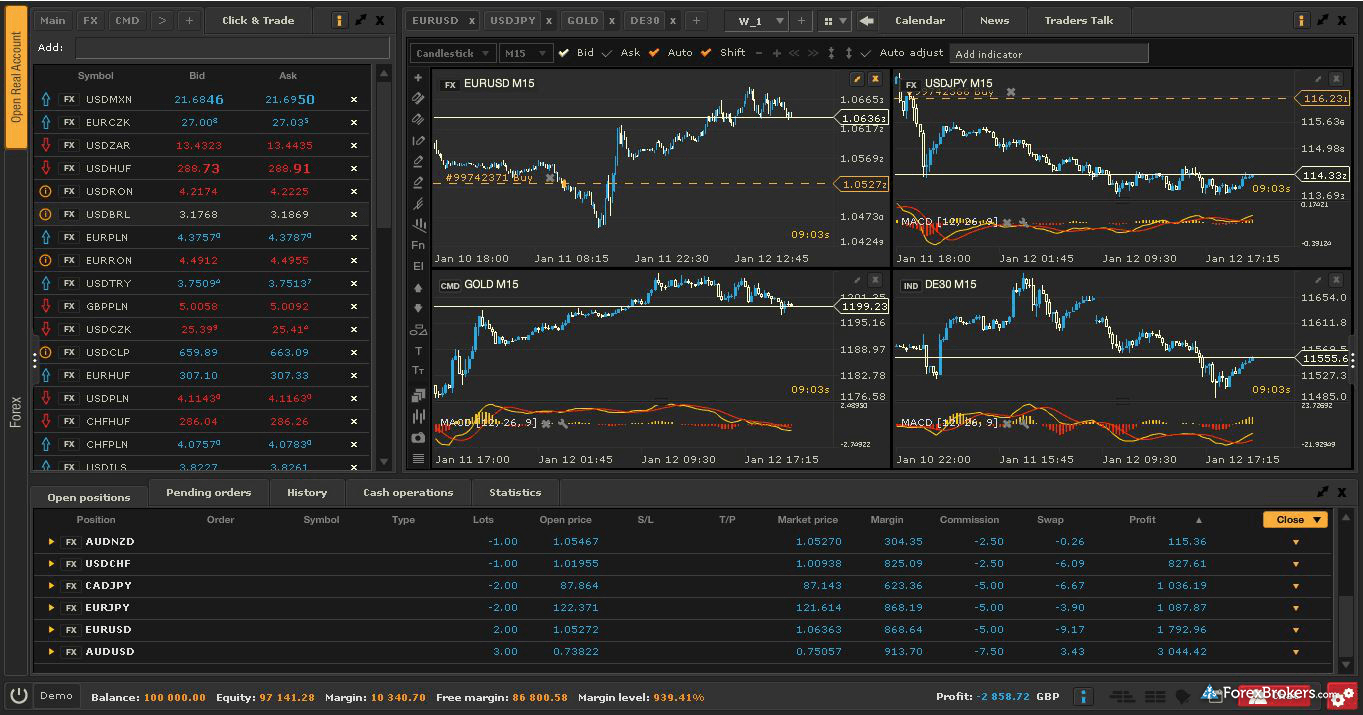Open the Calendar from the top menu
This screenshot has height=715, width=1363.
[x=919, y=20]
